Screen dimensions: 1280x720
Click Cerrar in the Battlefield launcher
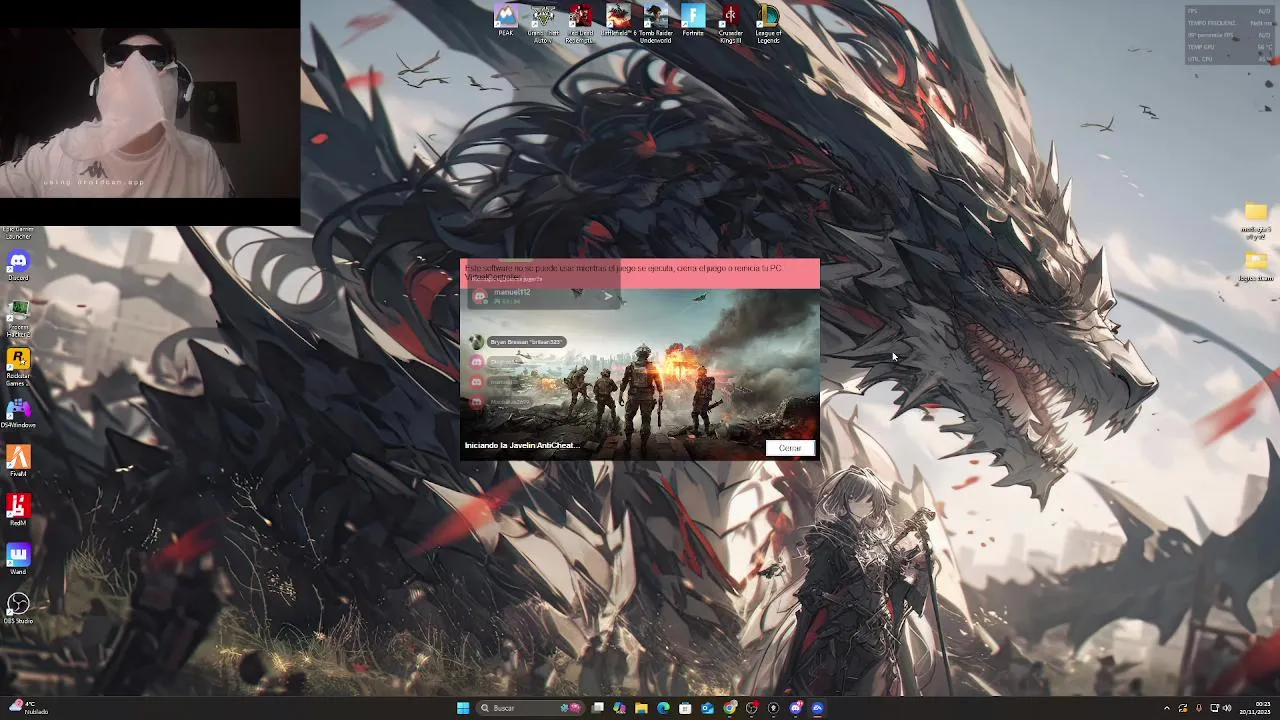pos(790,448)
